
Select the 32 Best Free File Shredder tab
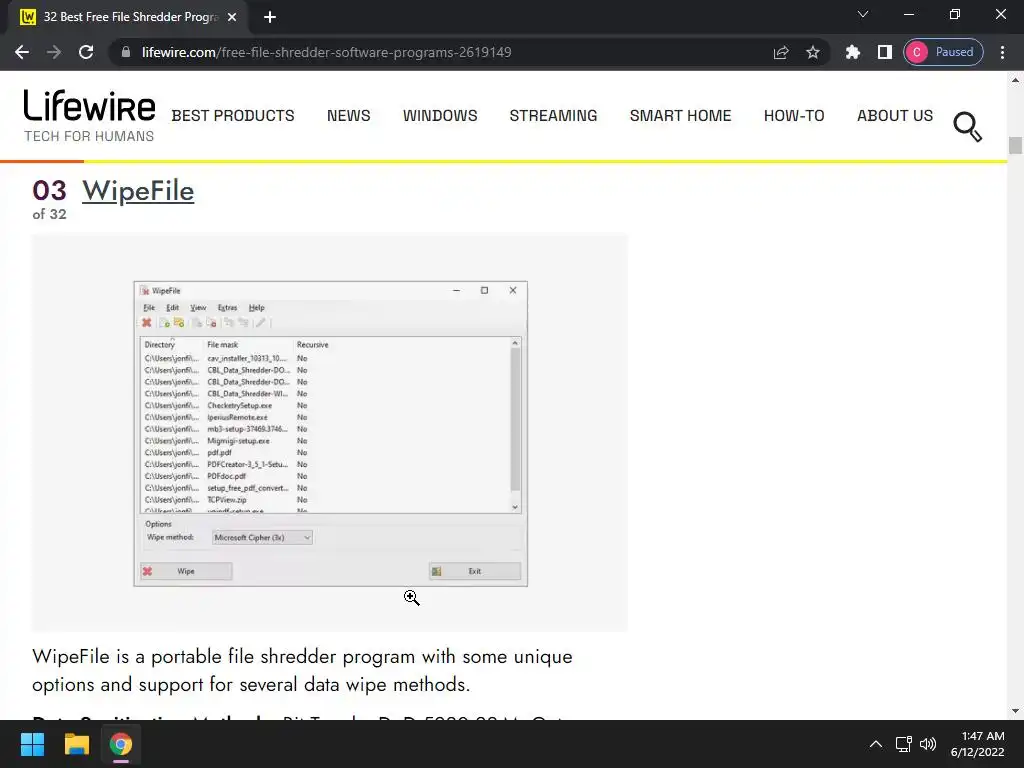(128, 17)
